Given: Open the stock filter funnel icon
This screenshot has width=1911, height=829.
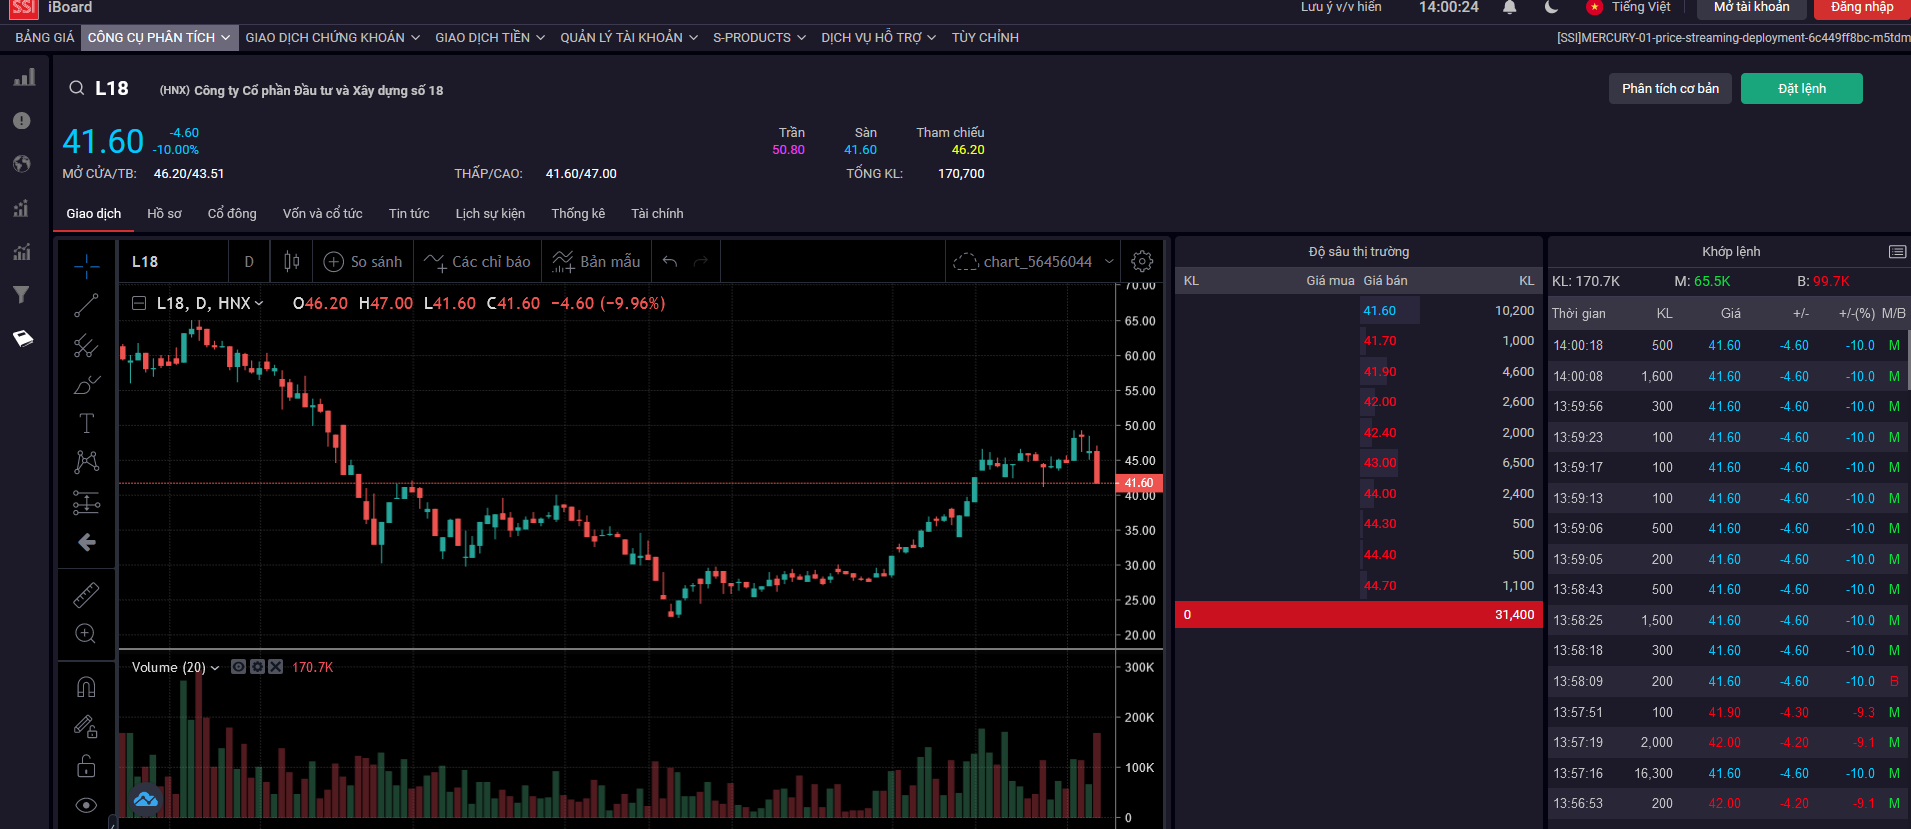Looking at the screenshot, I should [x=21, y=294].
